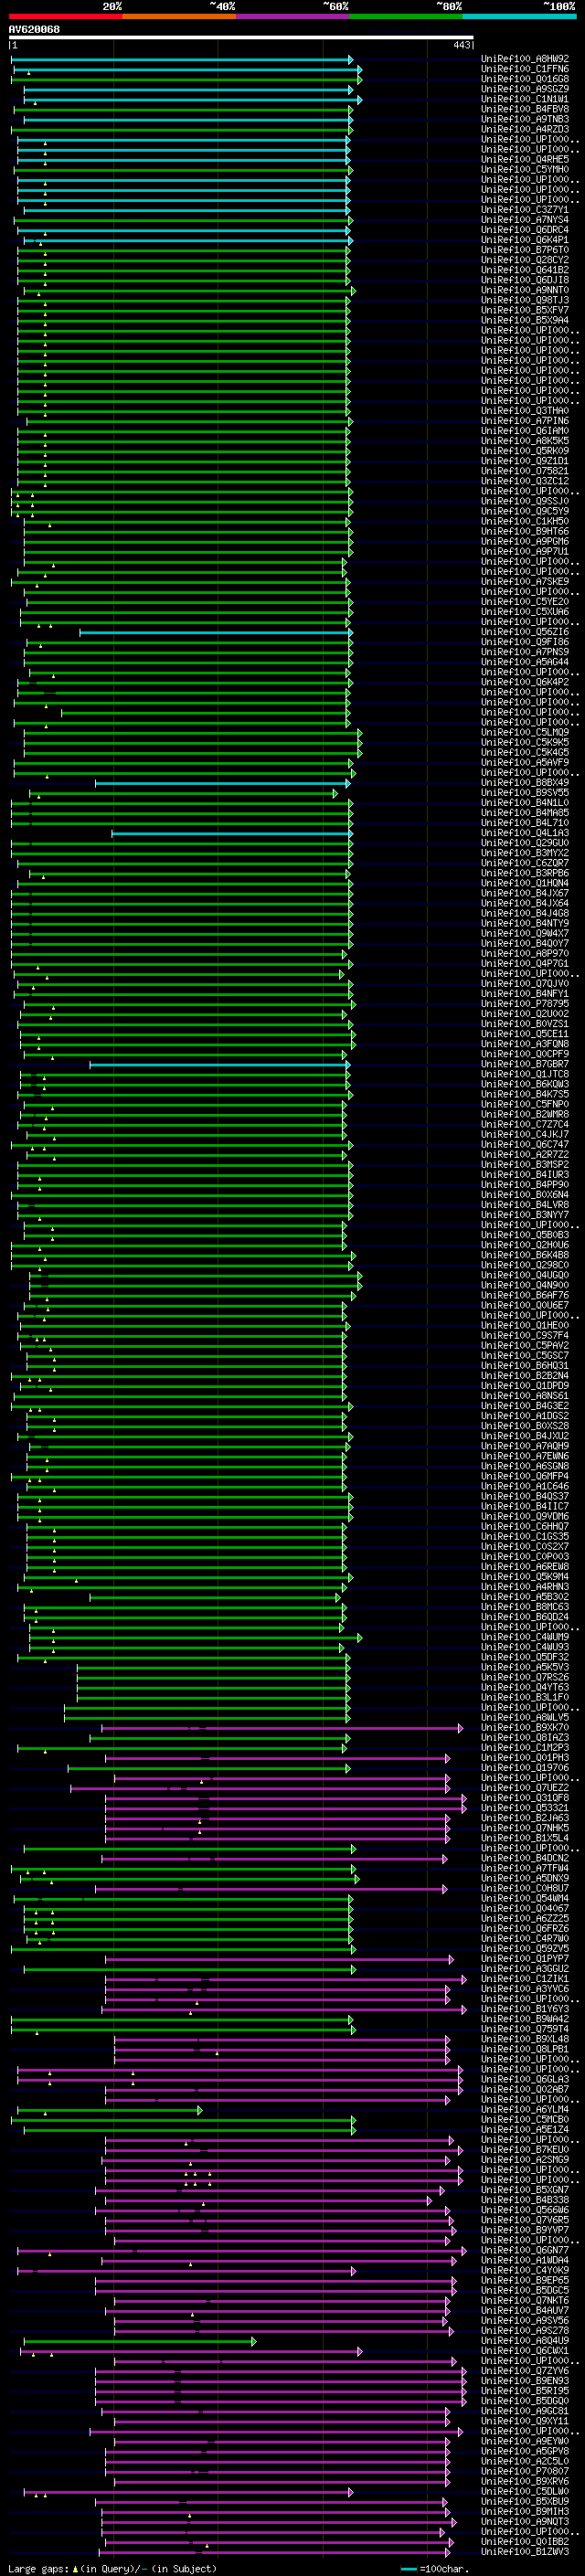585x2576 pixels.
Task: Open hit UniRef100_C5DLW0
Action: coord(524,2491)
